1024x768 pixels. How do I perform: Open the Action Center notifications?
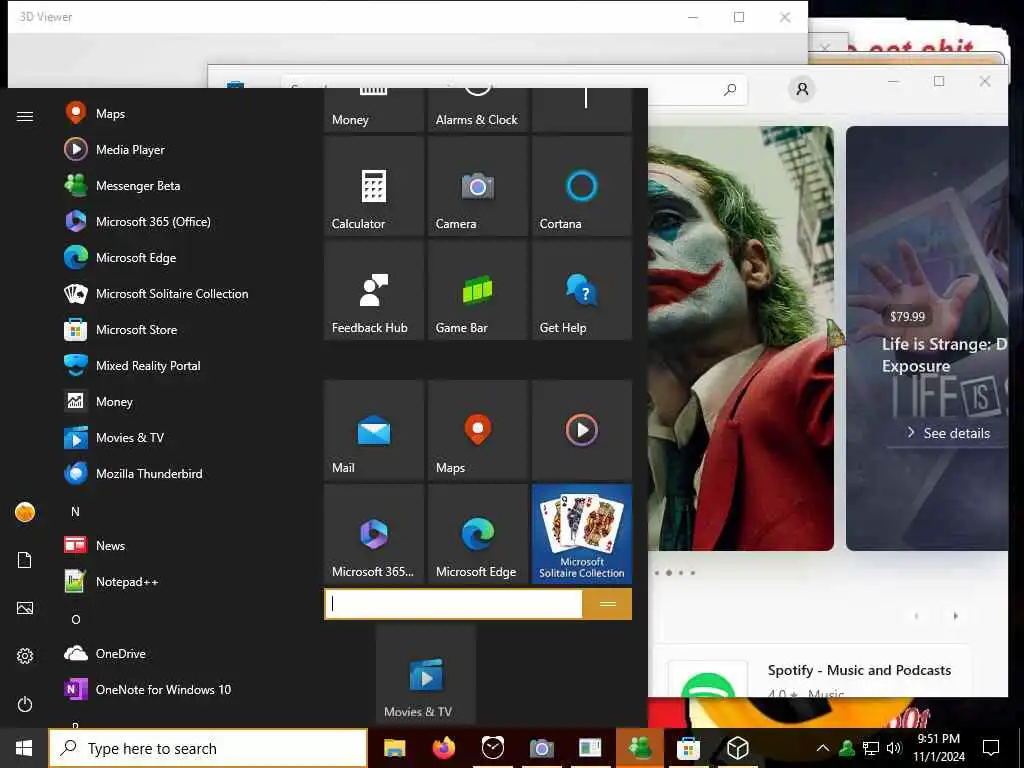click(991, 748)
